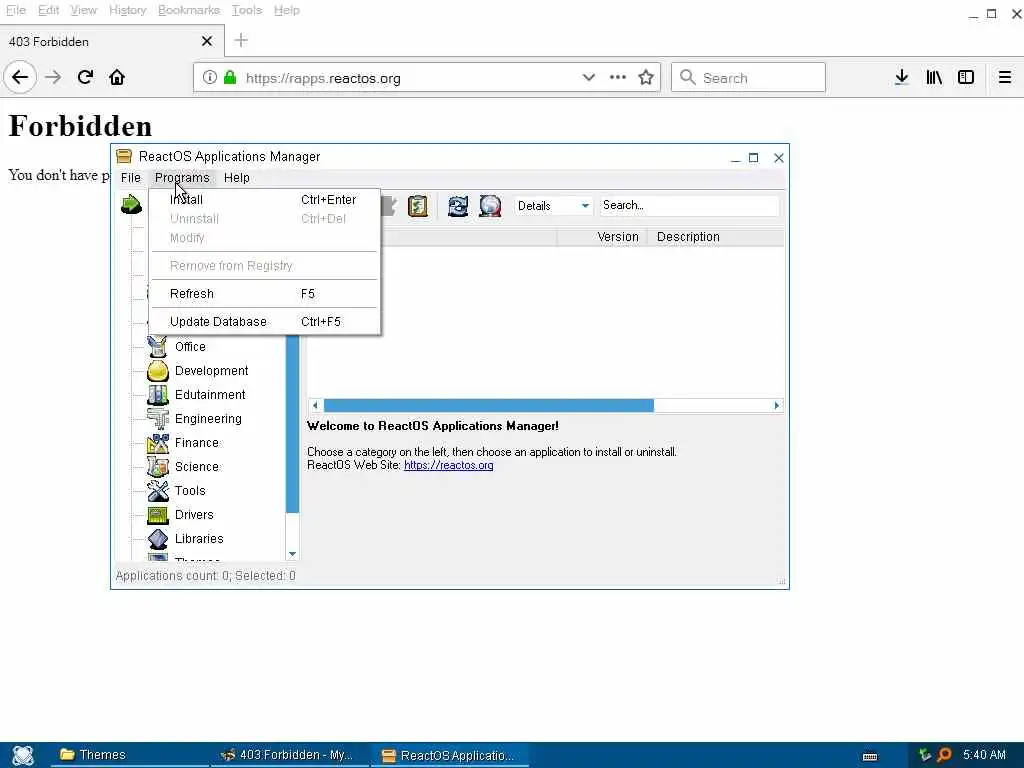Click the keyboard layout tray icon
This screenshot has width=1024, height=768.
click(x=870, y=756)
